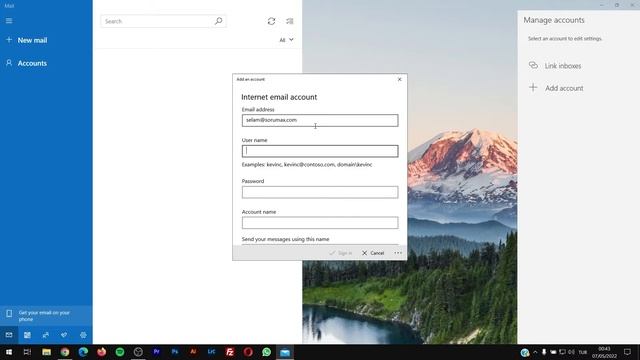
Task: Click the Password field
Action: 320,192
